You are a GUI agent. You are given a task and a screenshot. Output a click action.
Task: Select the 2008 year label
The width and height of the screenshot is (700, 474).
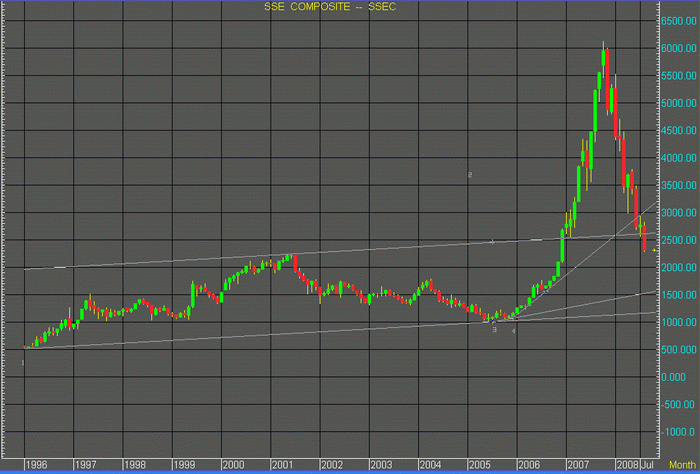click(627, 465)
